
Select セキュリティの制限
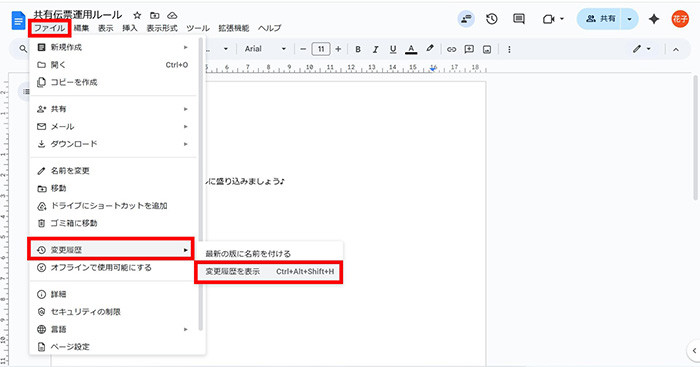(113, 312)
